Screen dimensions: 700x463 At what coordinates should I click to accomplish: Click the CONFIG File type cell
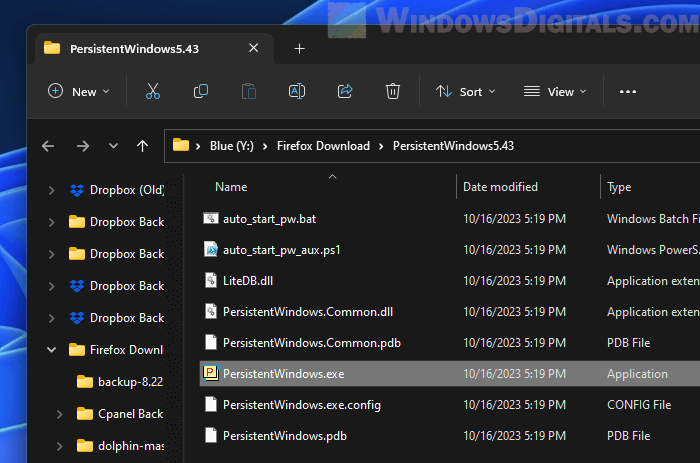(639, 405)
